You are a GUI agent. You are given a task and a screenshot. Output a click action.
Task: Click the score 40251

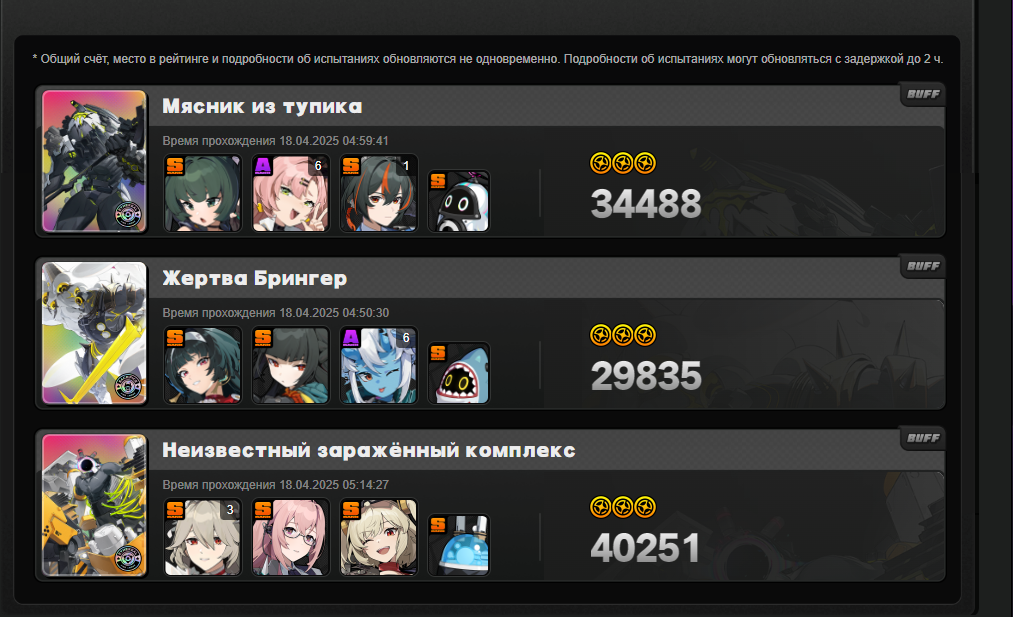click(x=645, y=548)
